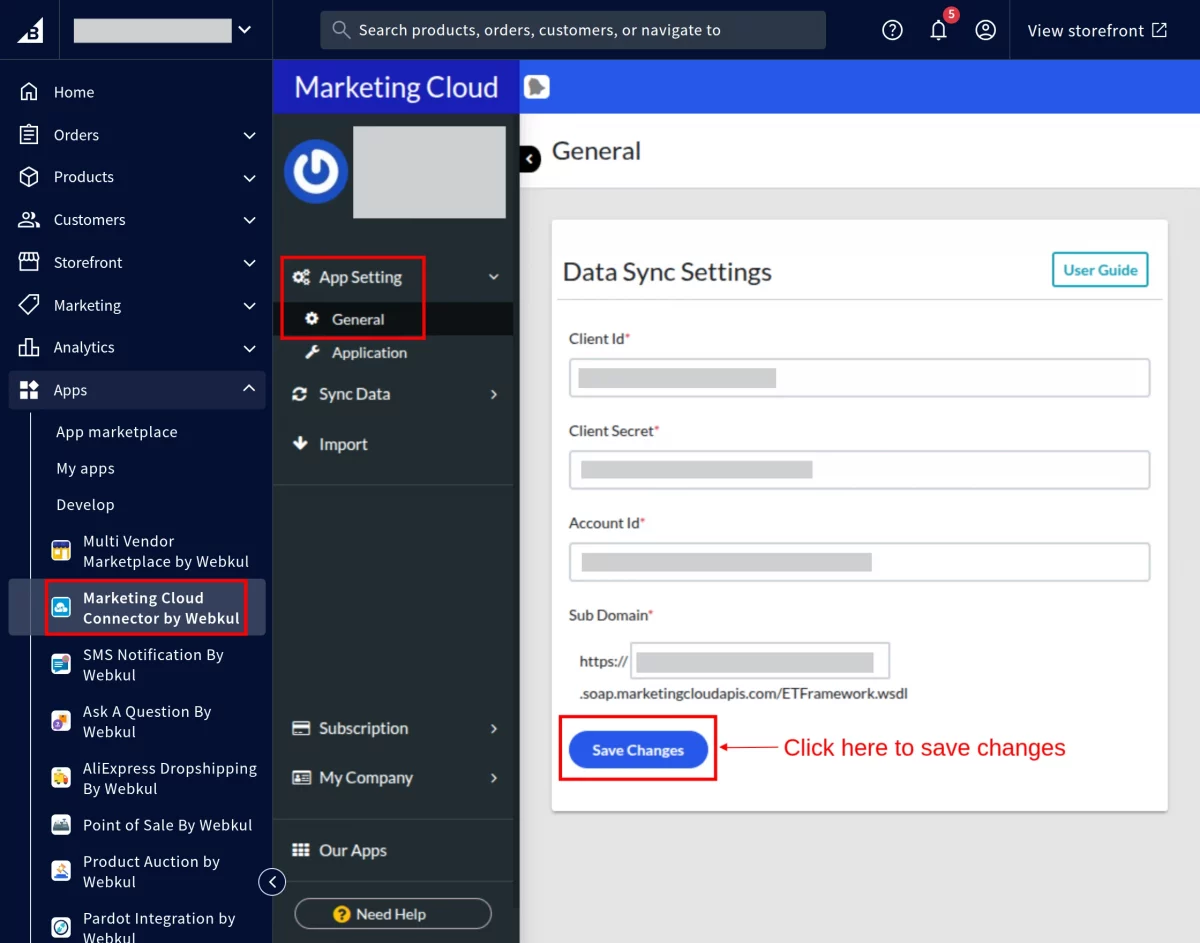Click the Sub Domain input field
This screenshot has width=1200, height=943.
[759, 661]
